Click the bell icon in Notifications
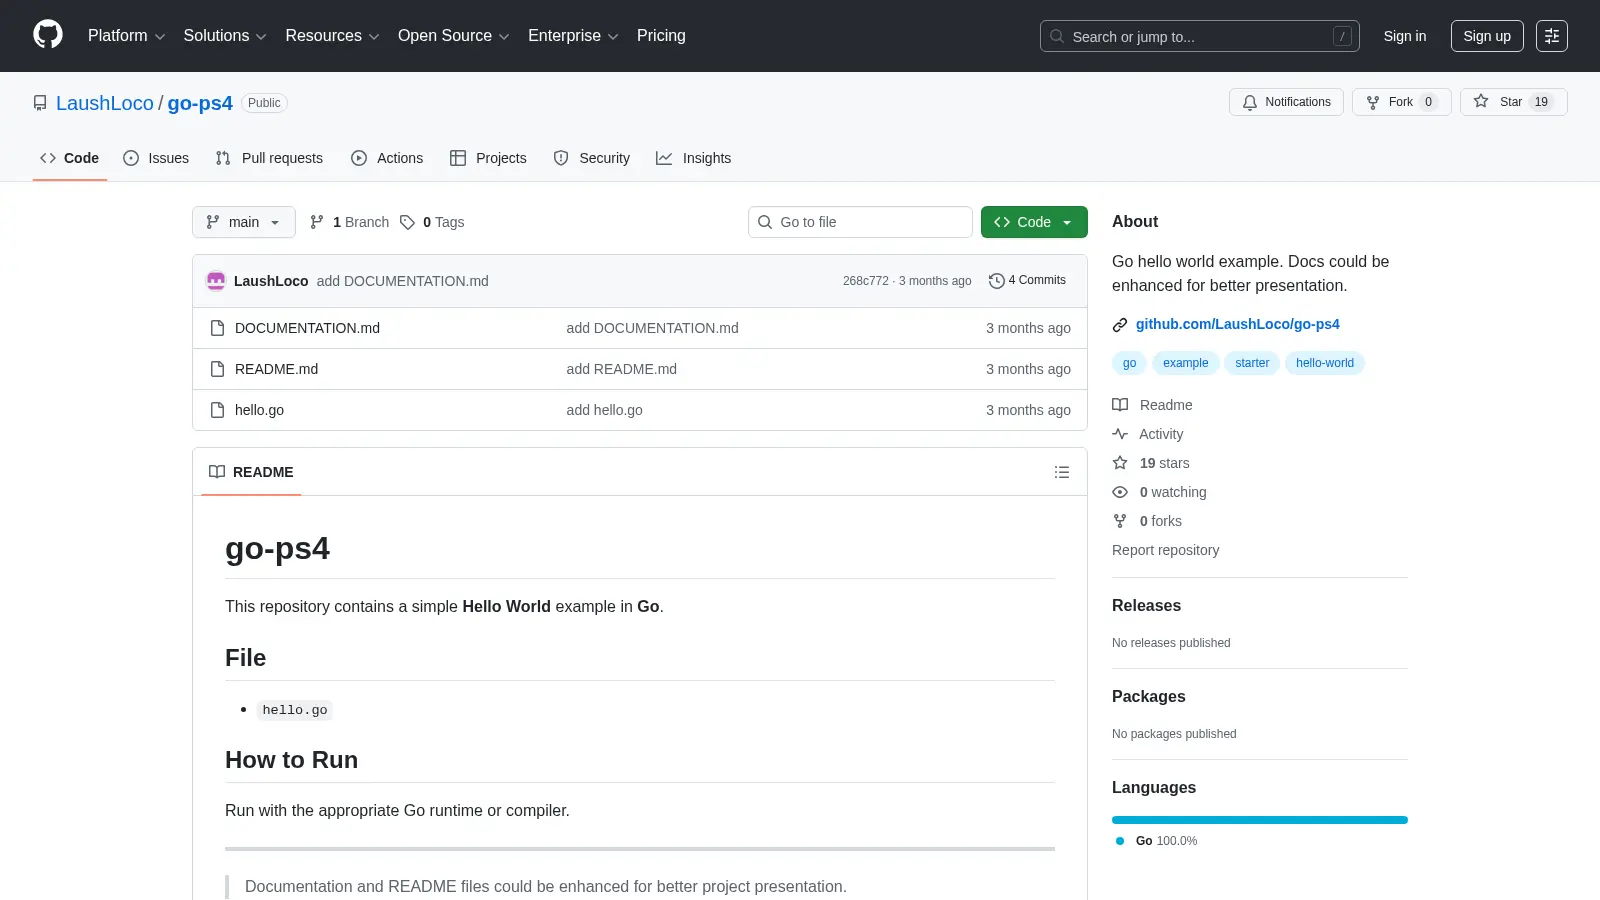 point(1250,102)
